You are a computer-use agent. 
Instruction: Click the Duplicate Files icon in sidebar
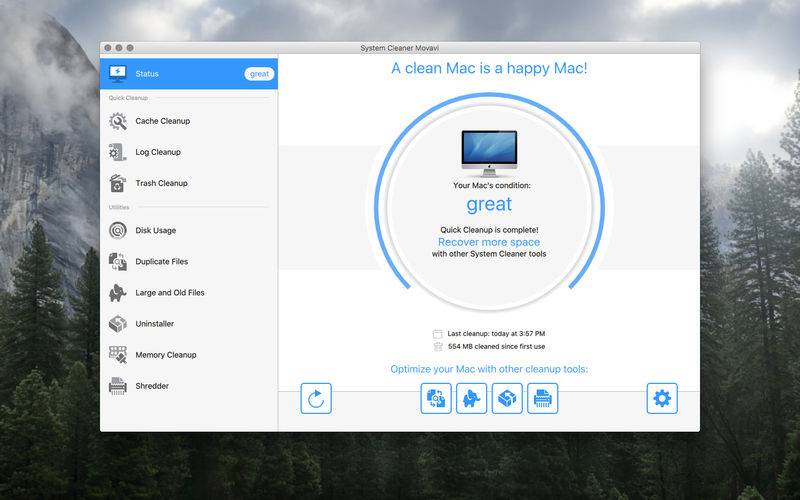pyautogui.click(x=118, y=262)
